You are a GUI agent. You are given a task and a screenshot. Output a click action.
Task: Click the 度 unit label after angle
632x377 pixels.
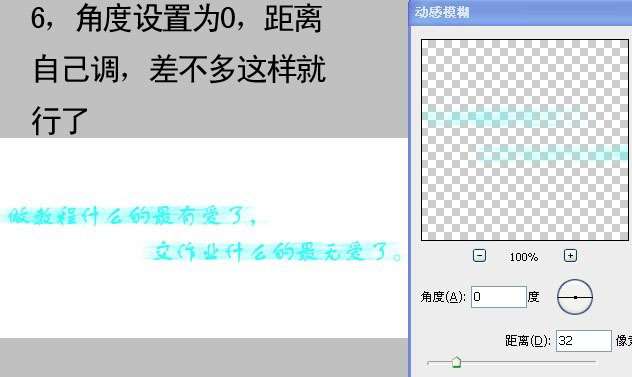[x=534, y=297]
